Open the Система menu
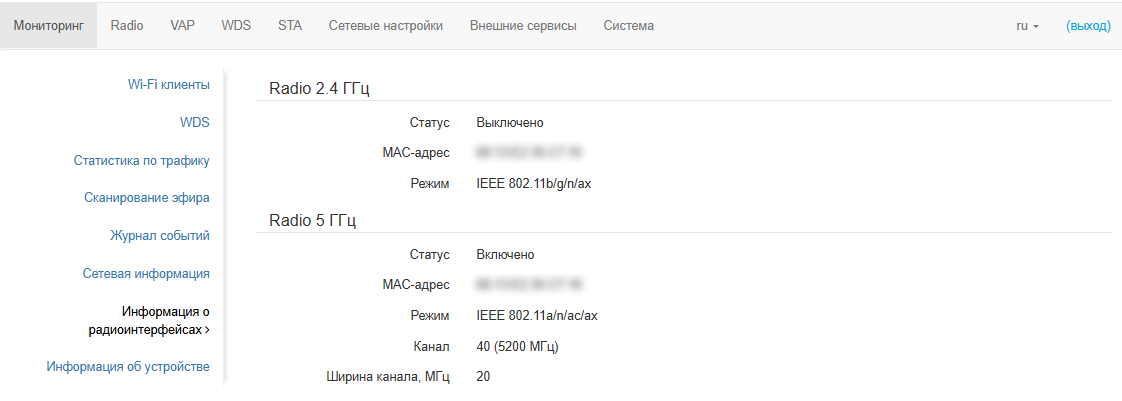The height and width of the screenshot is (401, 1122). click(x=628, y=26)
